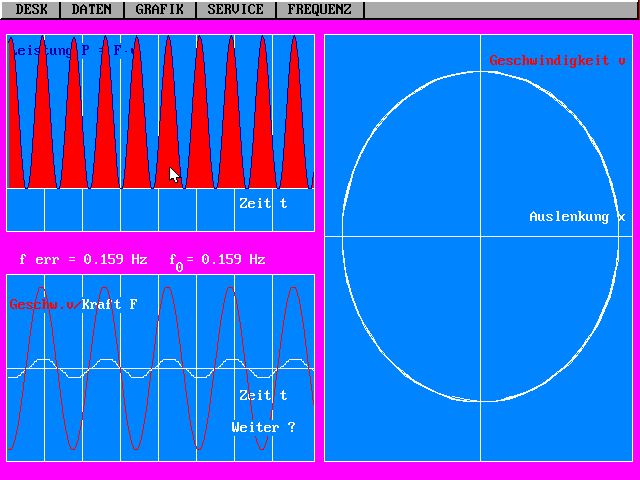This screenshot has width=640, height=480.
Task: Click the 'Auslenkung x' axis label
Action: (577, 217)
